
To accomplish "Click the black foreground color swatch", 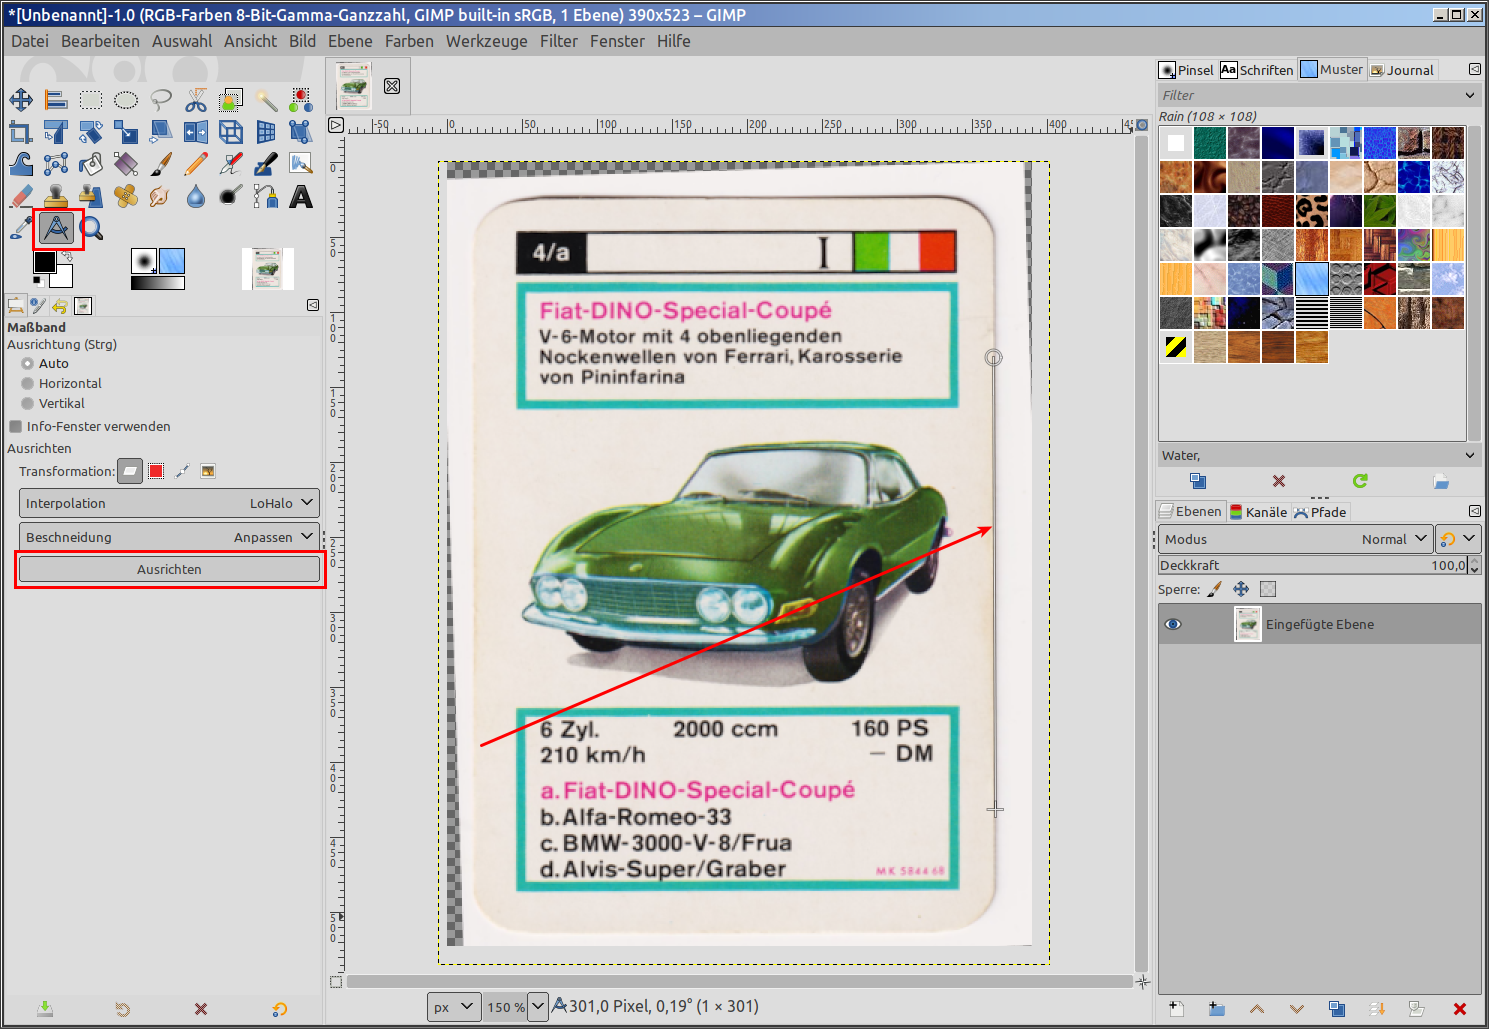I will (45, 262).
